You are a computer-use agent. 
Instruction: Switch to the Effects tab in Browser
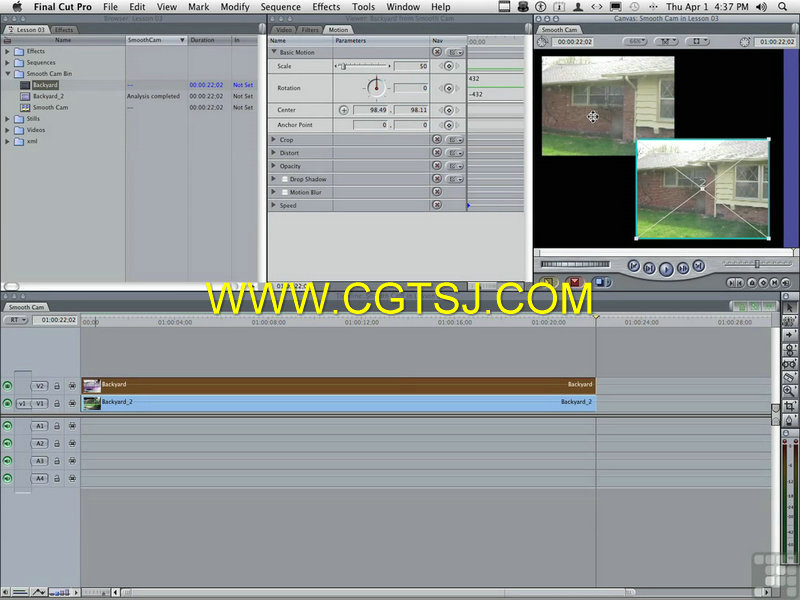(64, 30)
